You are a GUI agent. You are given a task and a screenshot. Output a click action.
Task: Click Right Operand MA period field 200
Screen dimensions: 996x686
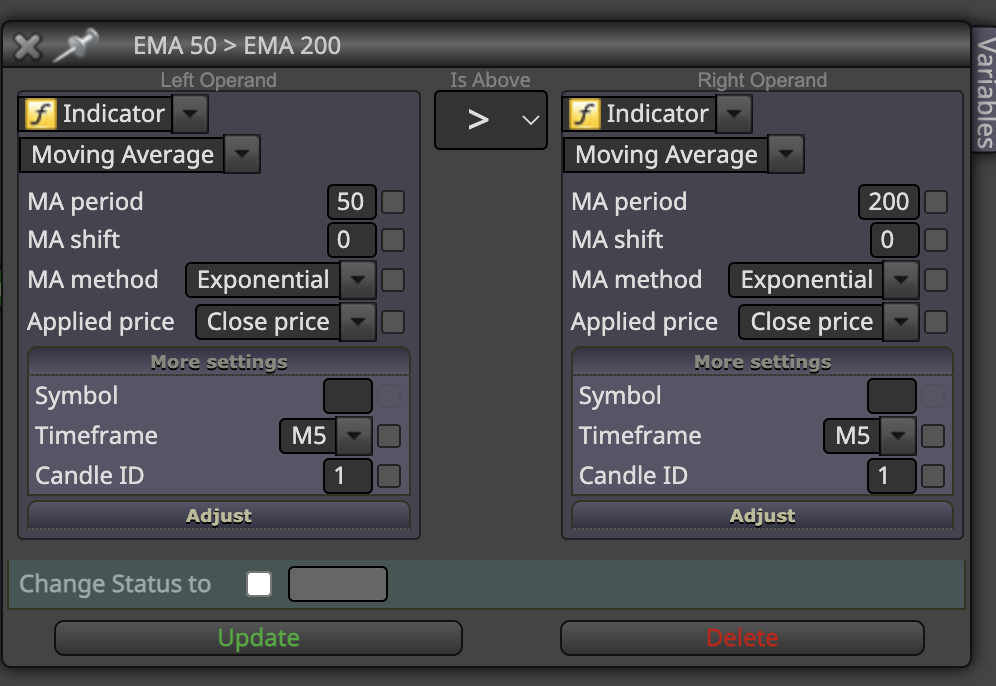(x=889, y=202)
